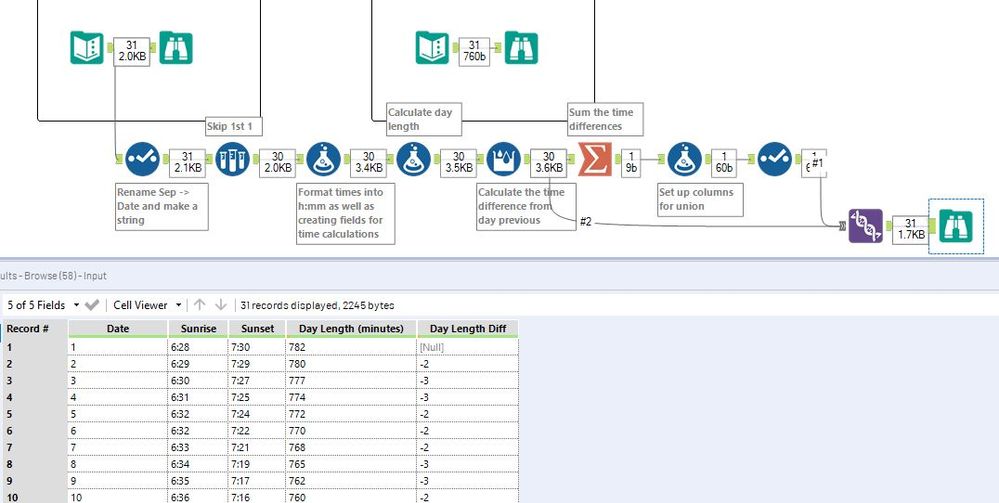This screenshot has width=999, height=503.
Task: Click the Sunrise cell 6:35
Action: pos(198,480)
